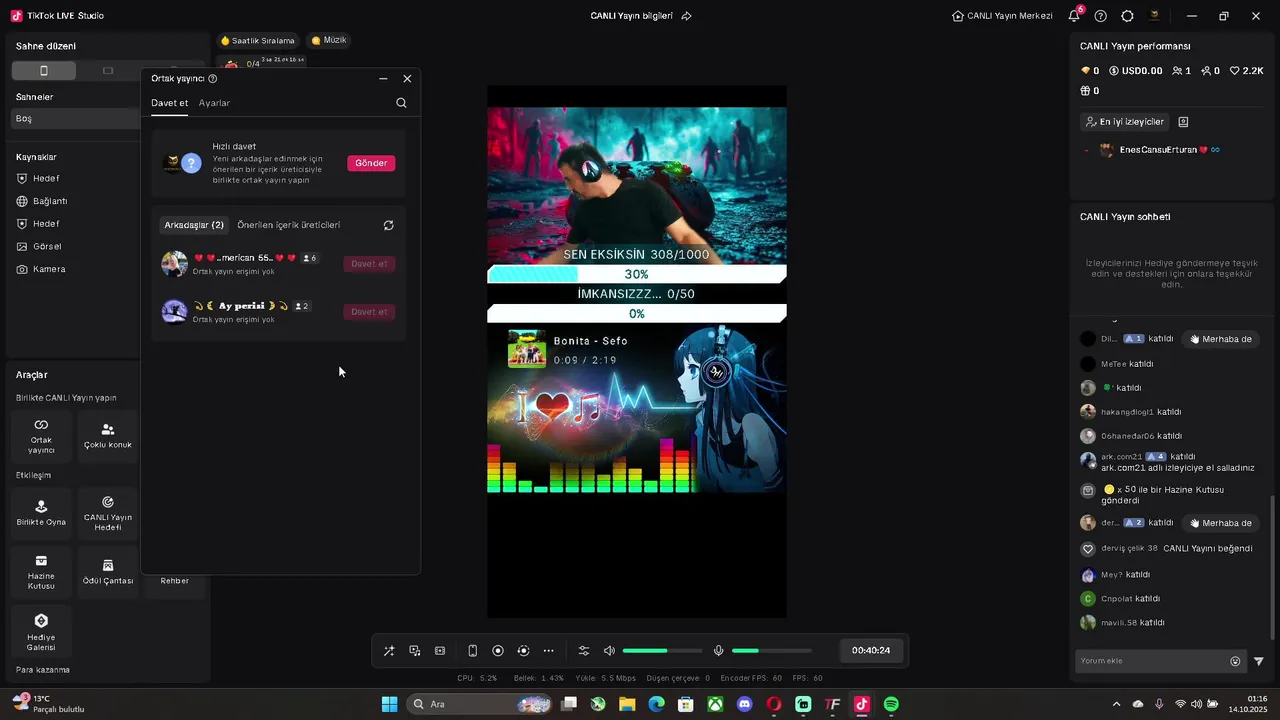Open the profile avatar in title bar
1280x720 pixels.
(x=1154, y=16)
